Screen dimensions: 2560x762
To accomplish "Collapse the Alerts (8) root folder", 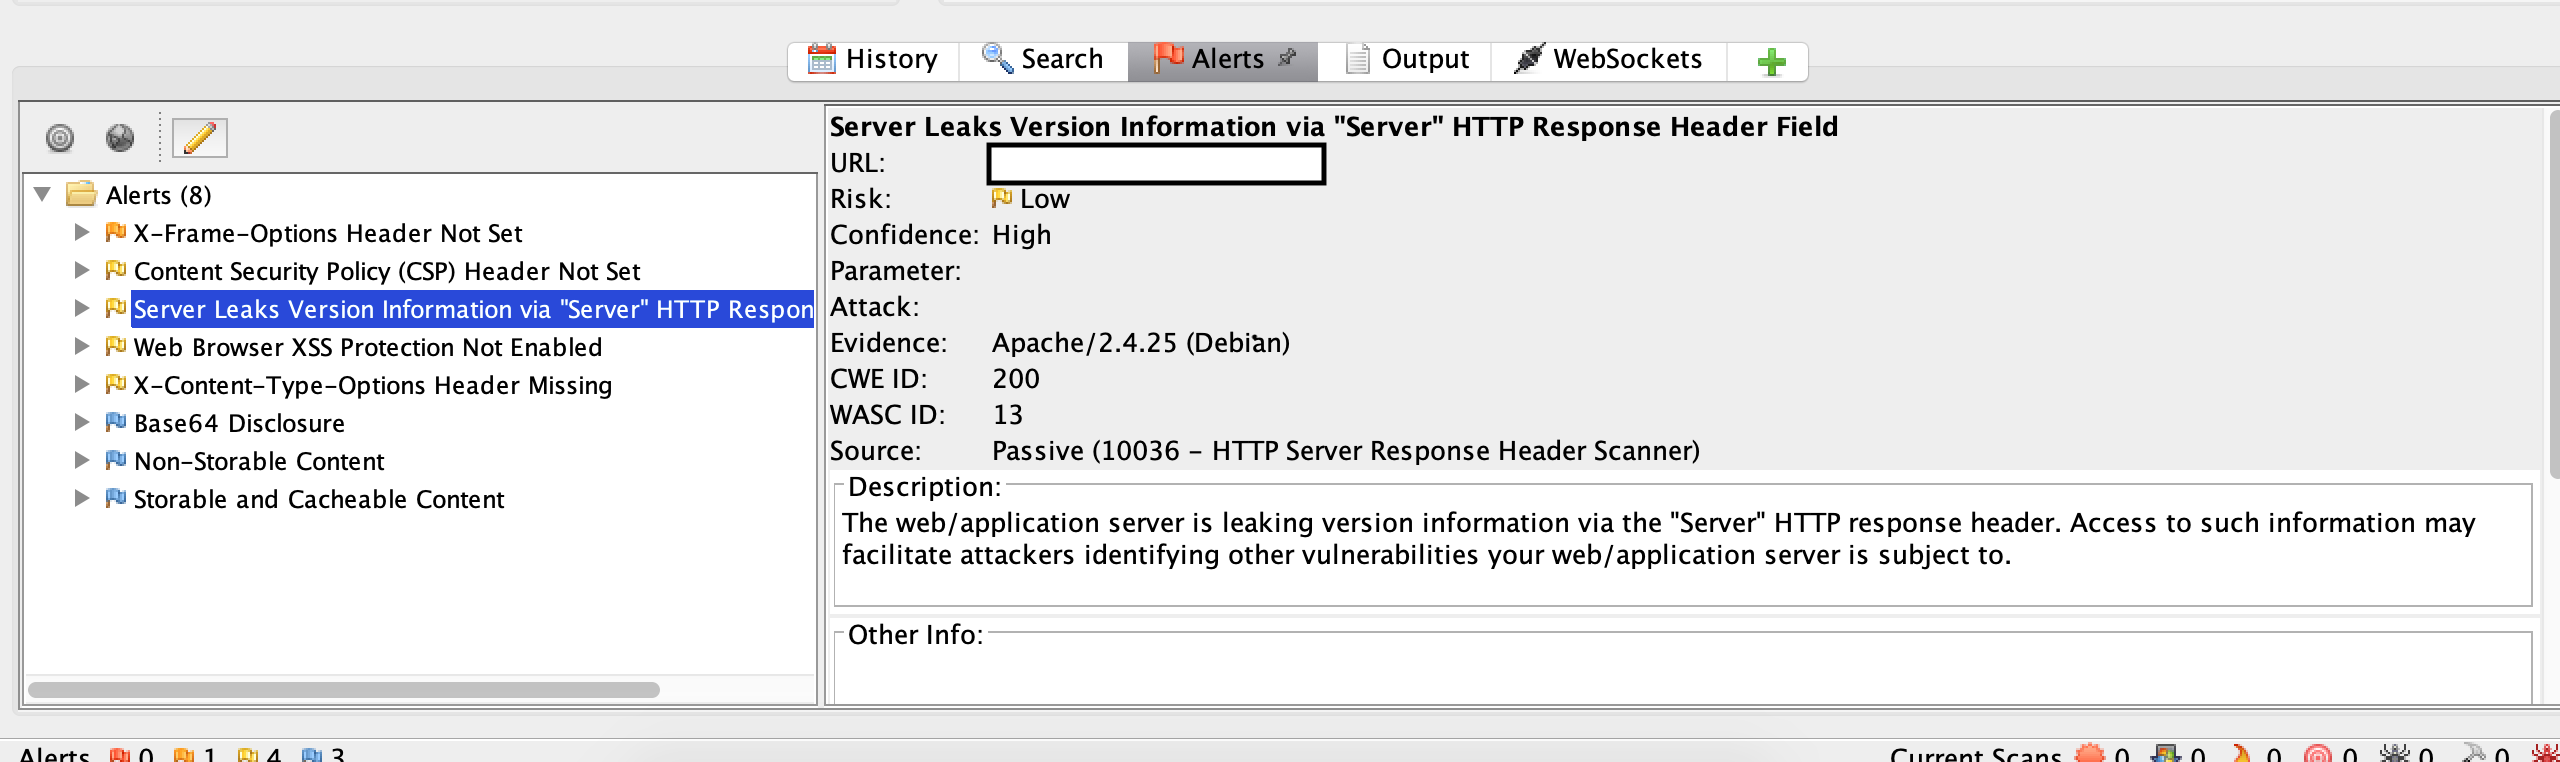I will tap(42, 194).
